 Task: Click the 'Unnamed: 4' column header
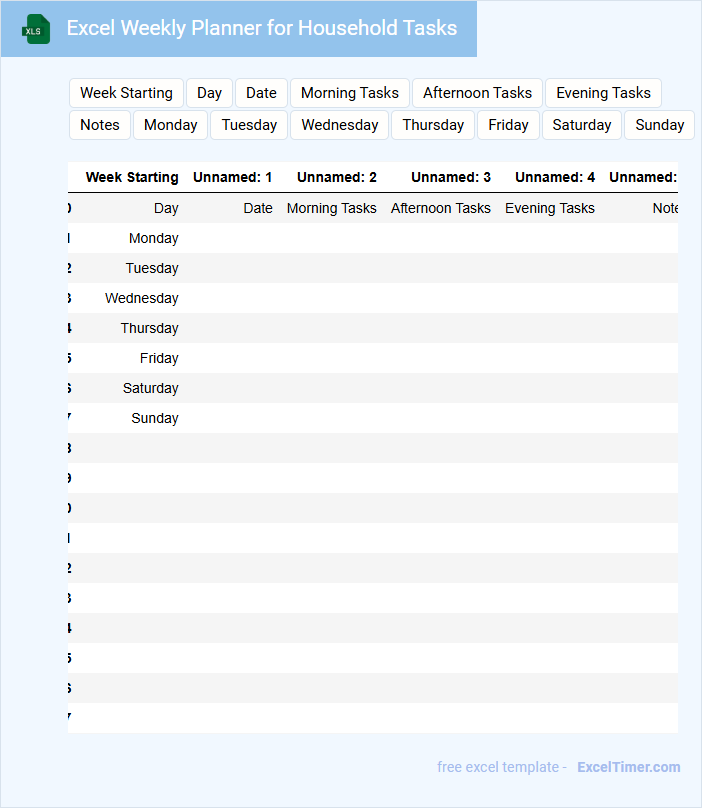555,177
